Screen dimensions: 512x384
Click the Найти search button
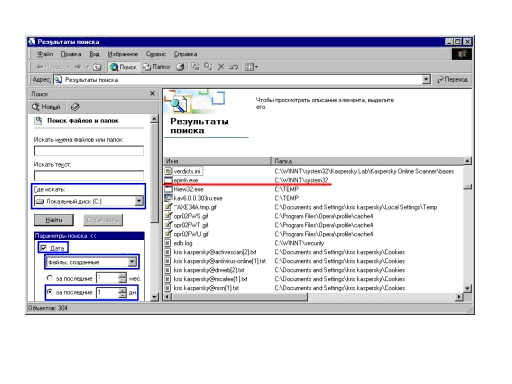[54, 220]
